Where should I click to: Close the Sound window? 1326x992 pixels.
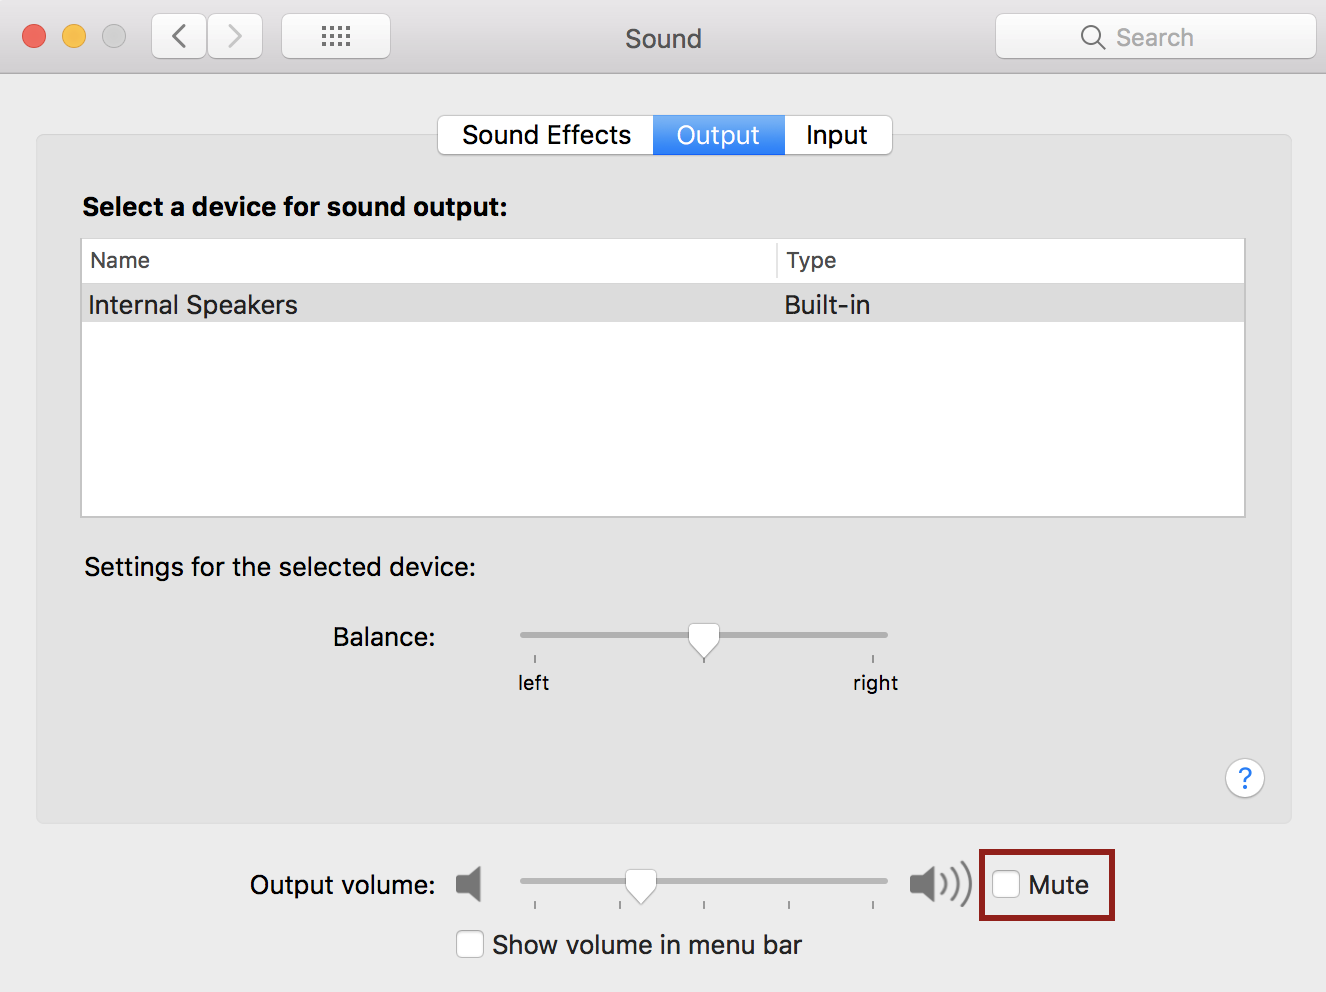tap(34, 36)
